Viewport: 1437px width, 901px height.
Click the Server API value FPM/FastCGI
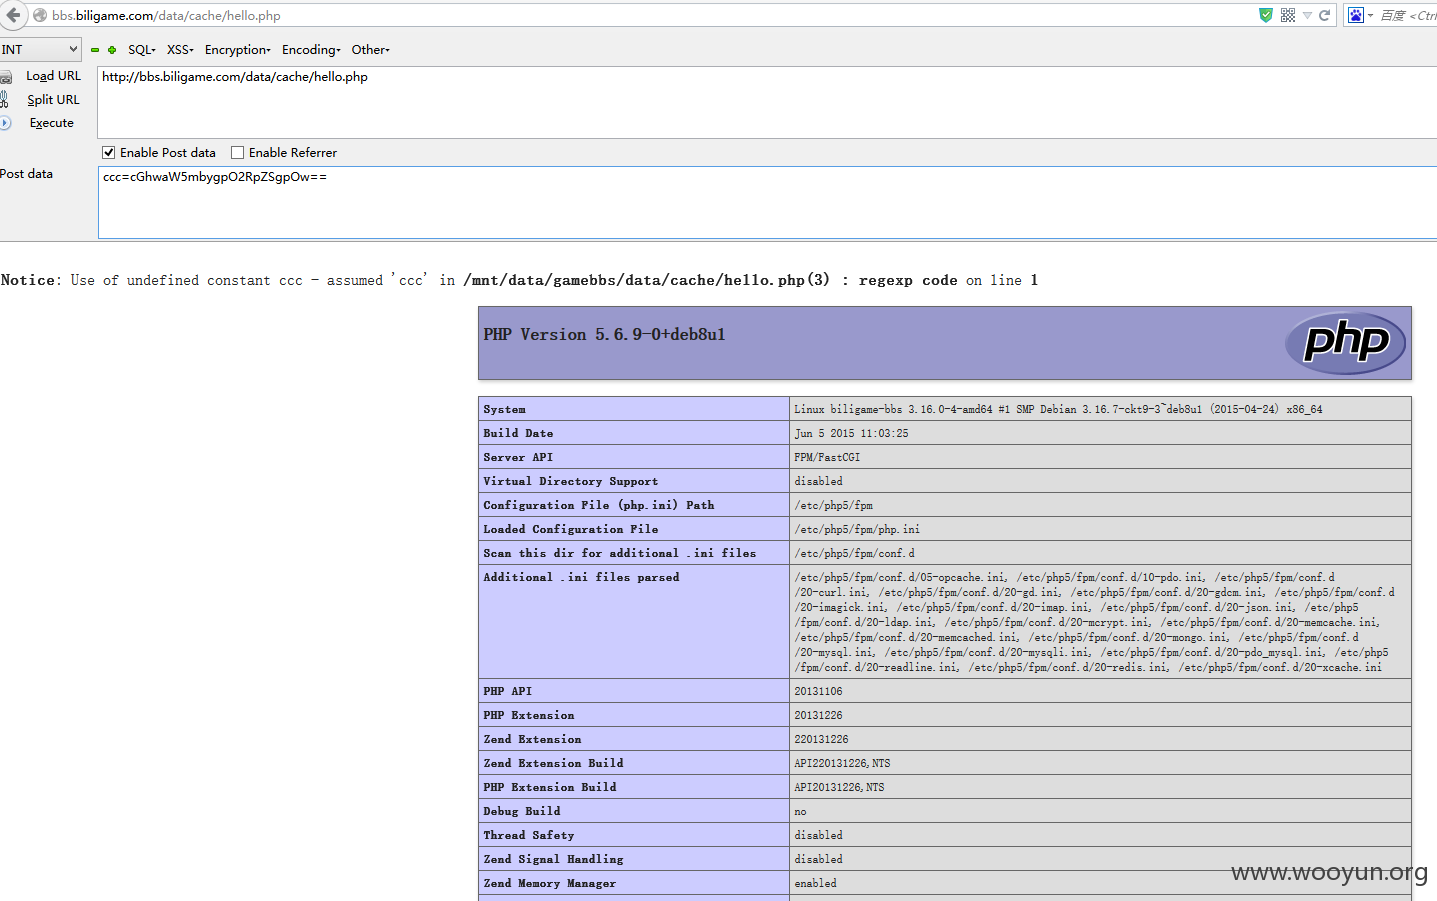coord(827,457)
